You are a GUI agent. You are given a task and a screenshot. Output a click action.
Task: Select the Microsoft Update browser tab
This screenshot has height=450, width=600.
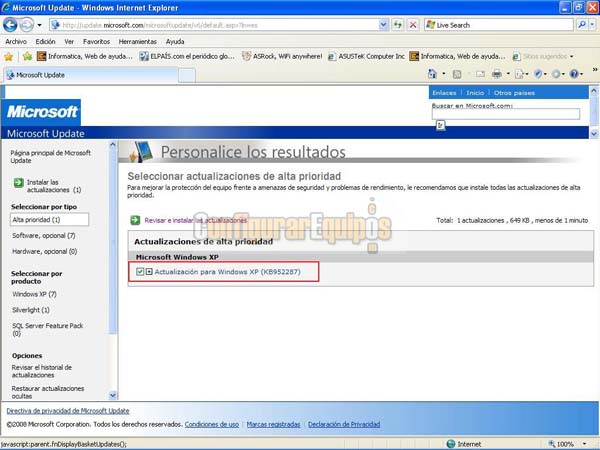91,75
